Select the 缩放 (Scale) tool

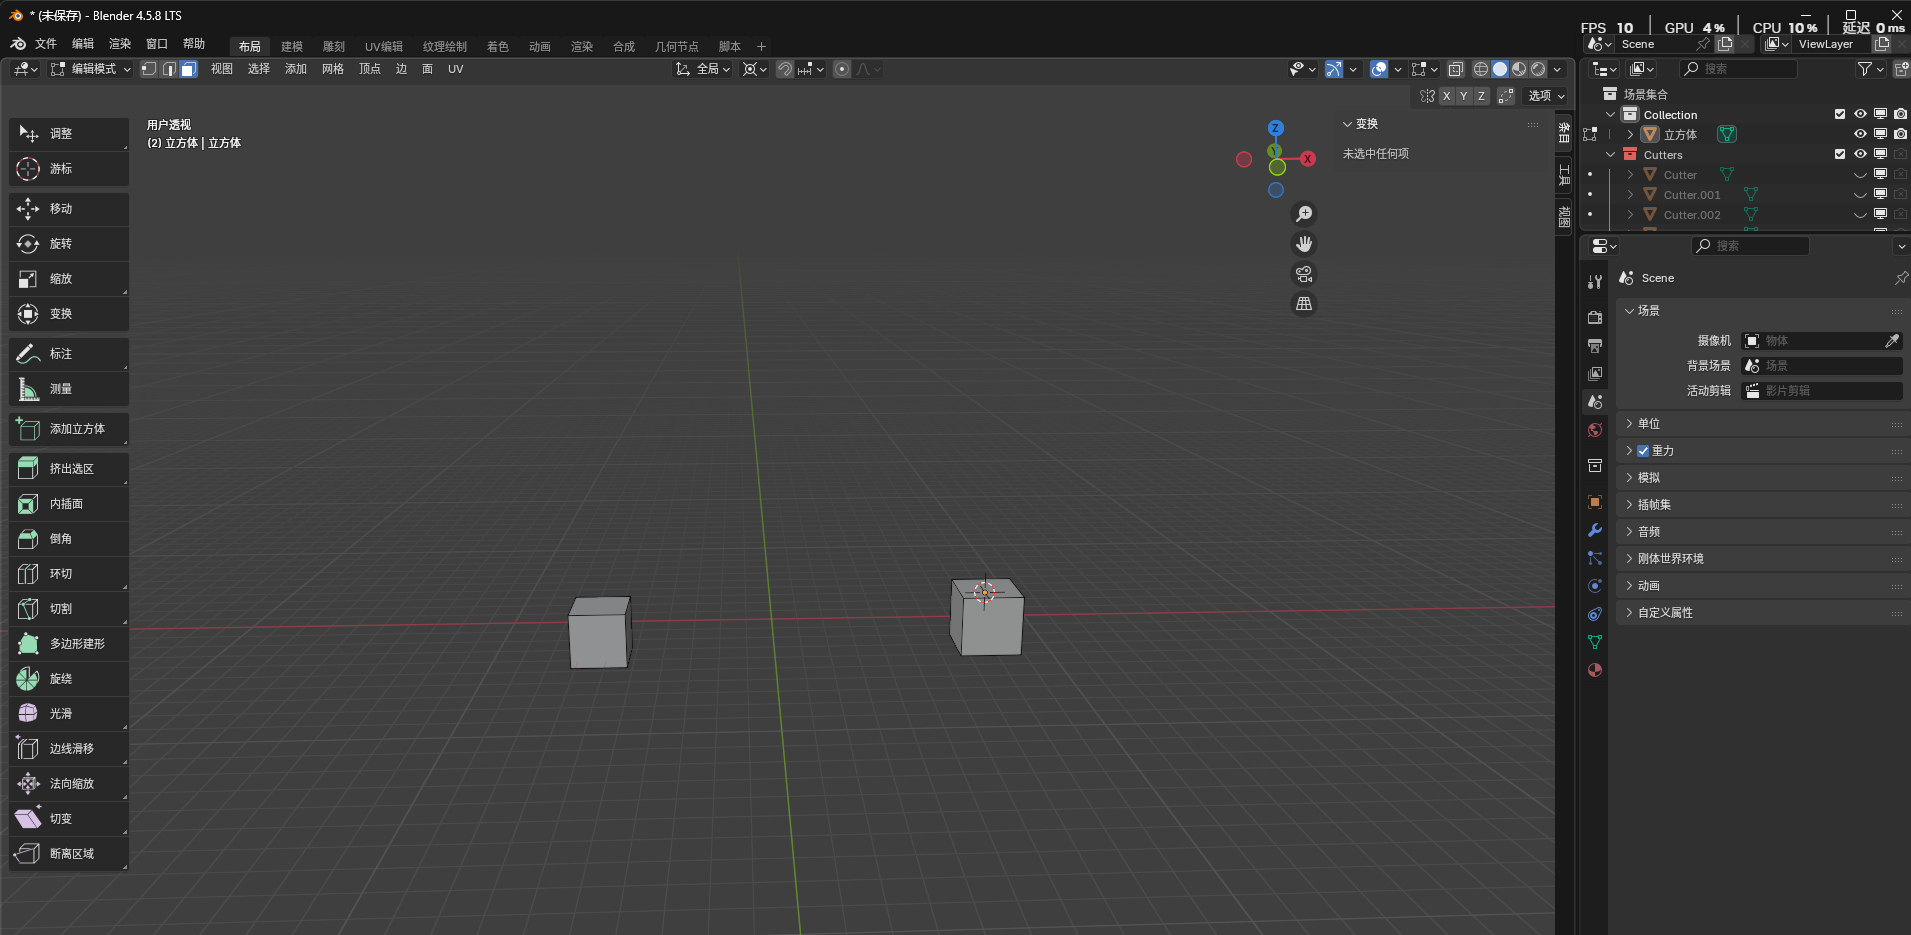coord(69,279)
